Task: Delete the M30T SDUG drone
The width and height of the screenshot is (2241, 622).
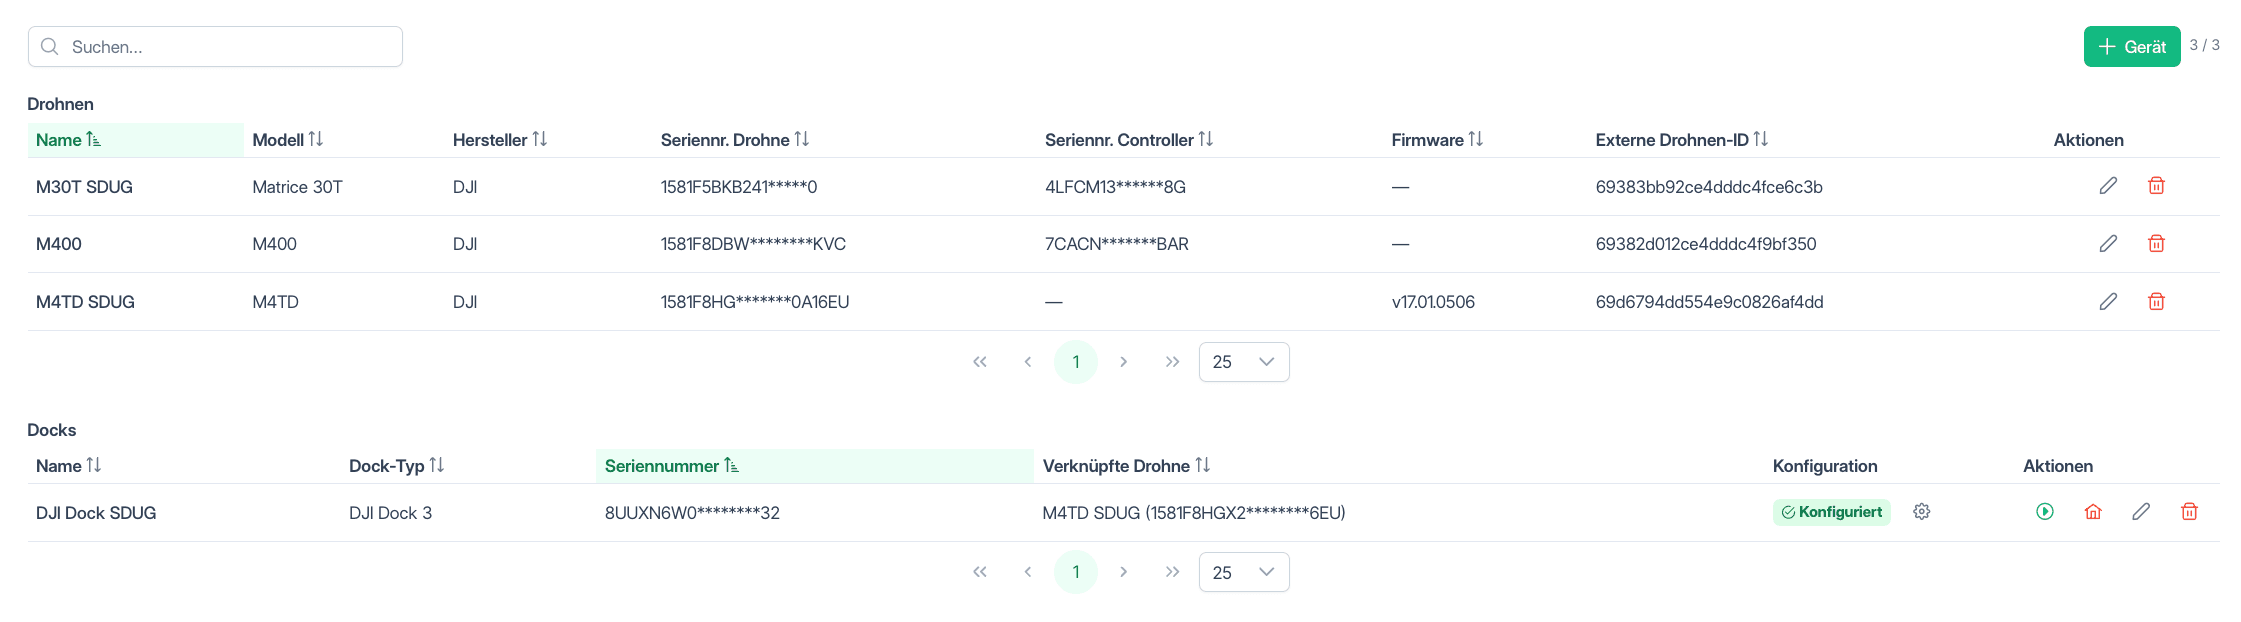Action: tap(2157, 186)
